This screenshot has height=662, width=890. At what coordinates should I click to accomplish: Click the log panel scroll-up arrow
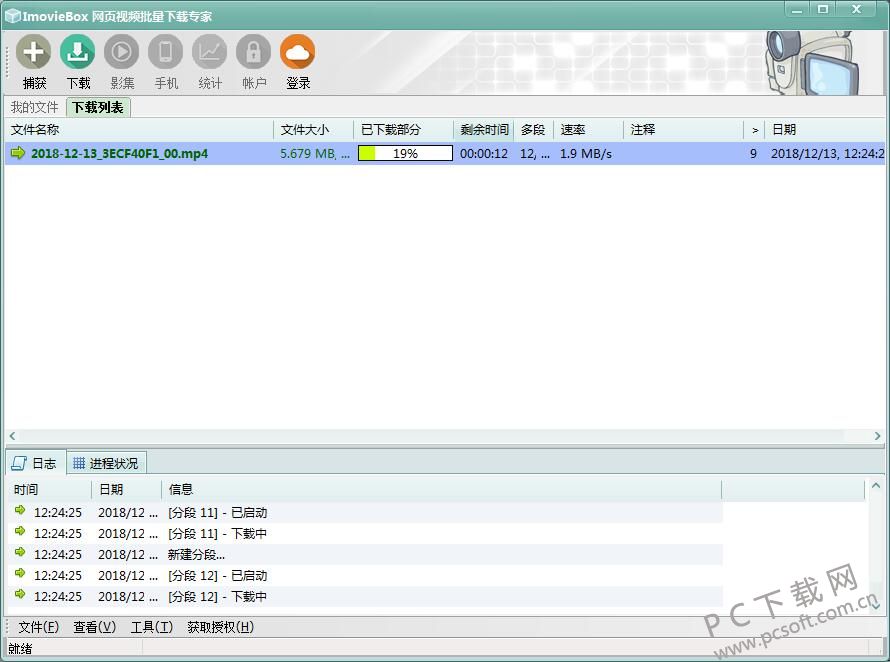[x=876, y=486]
